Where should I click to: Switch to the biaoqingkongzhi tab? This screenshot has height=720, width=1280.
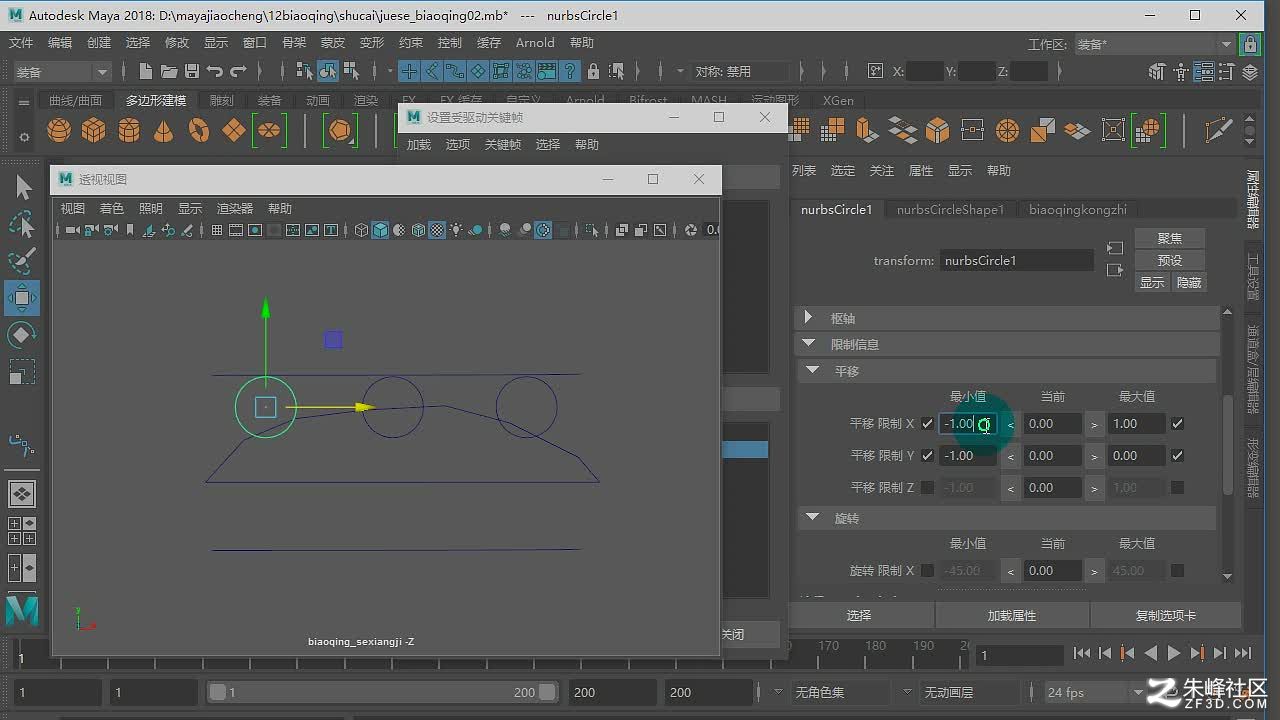(x=1078, y=210)
